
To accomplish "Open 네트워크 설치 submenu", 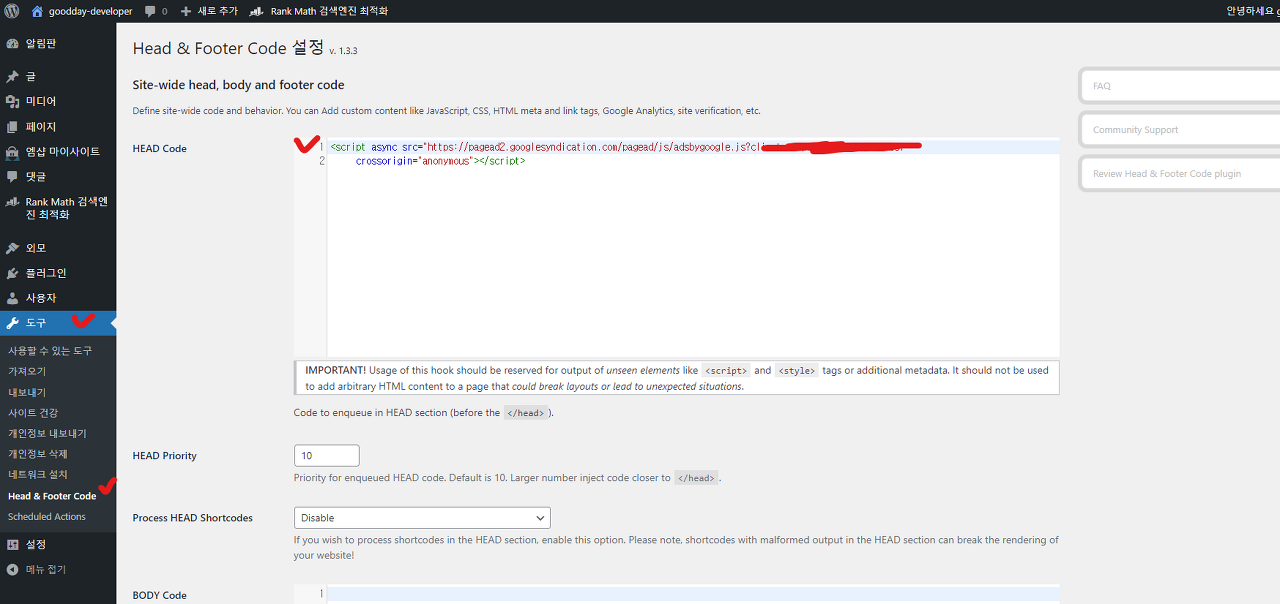I will point(38,475).
